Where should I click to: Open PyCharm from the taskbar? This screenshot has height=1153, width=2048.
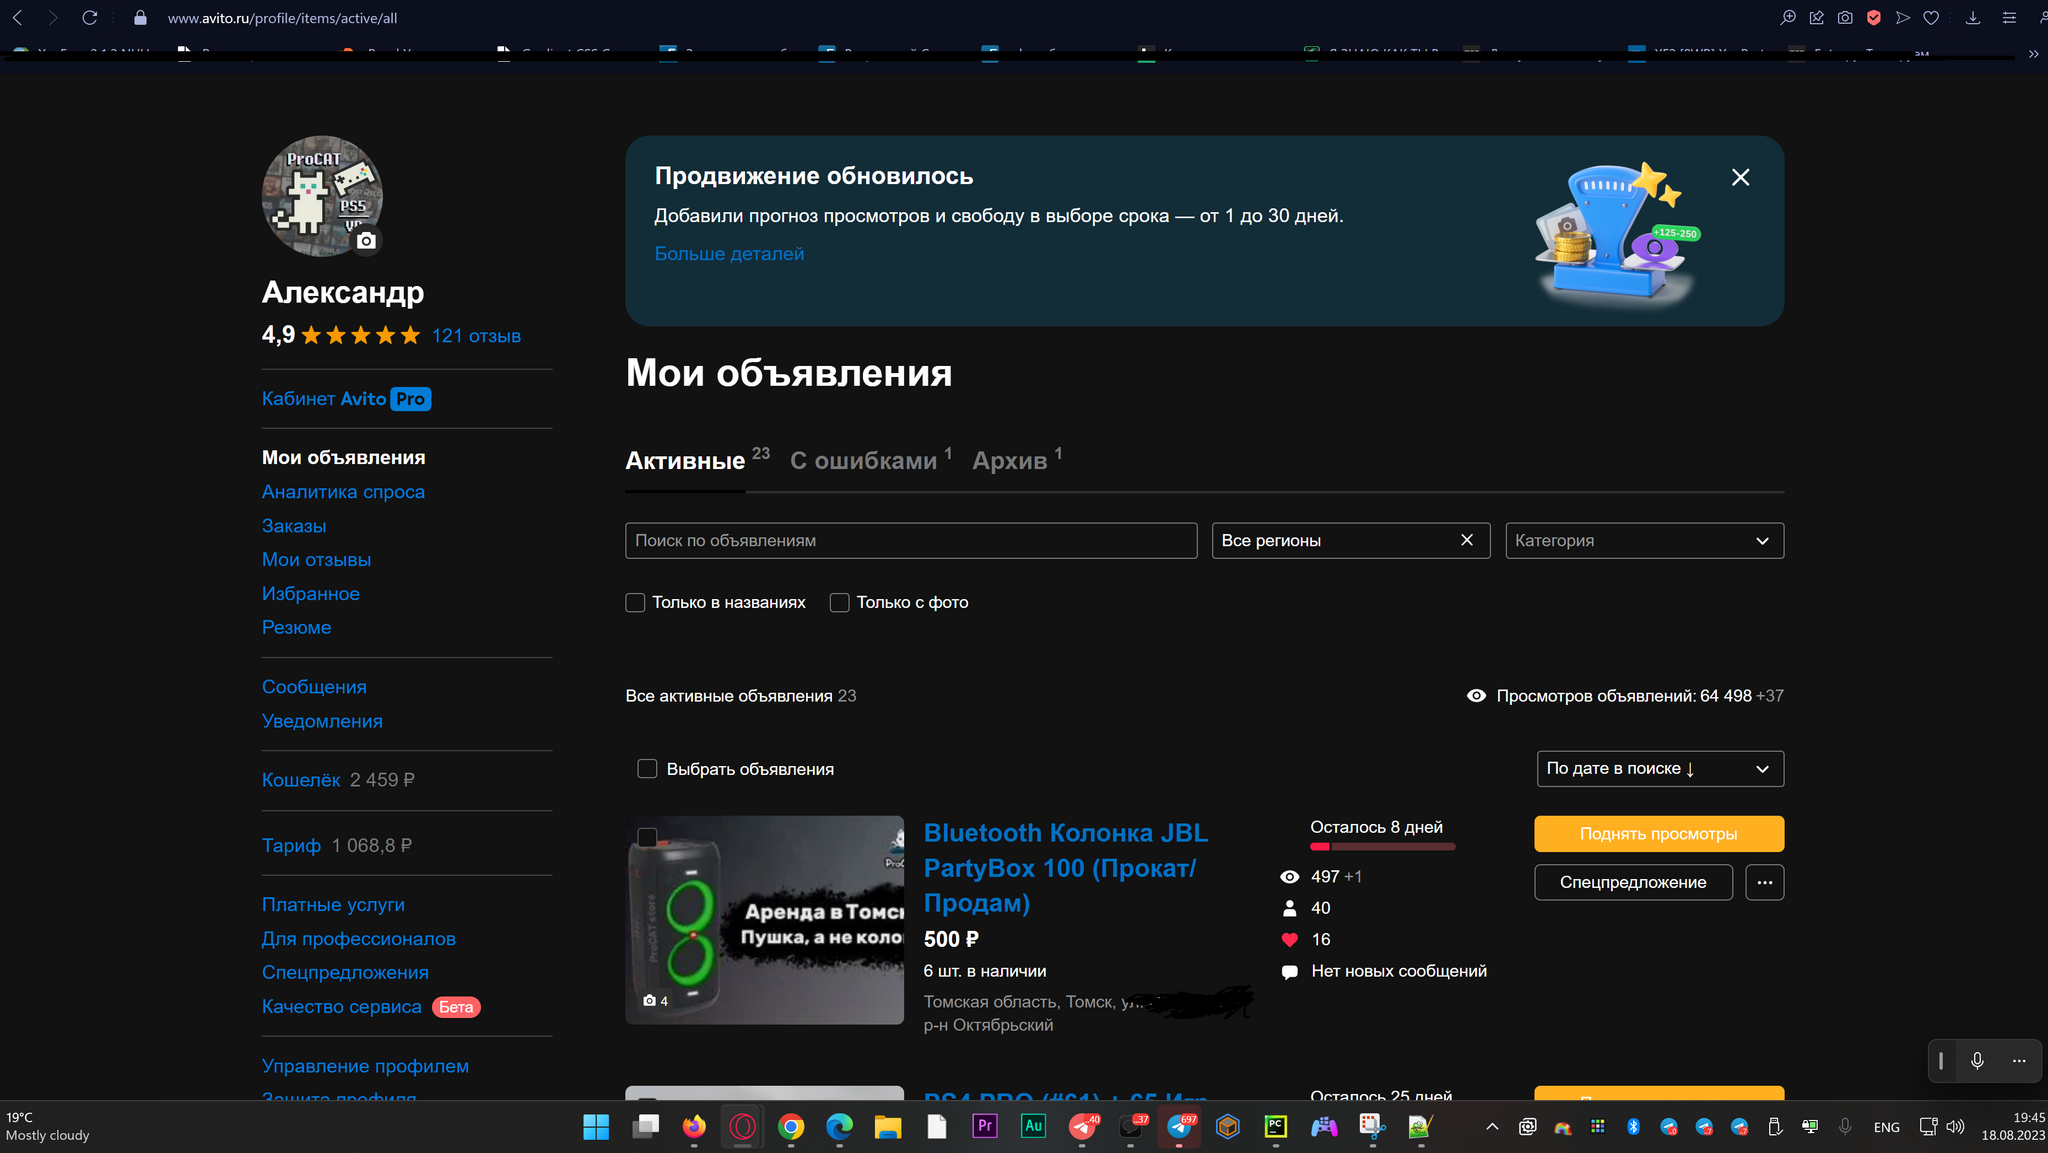tap(1276, 1127)
